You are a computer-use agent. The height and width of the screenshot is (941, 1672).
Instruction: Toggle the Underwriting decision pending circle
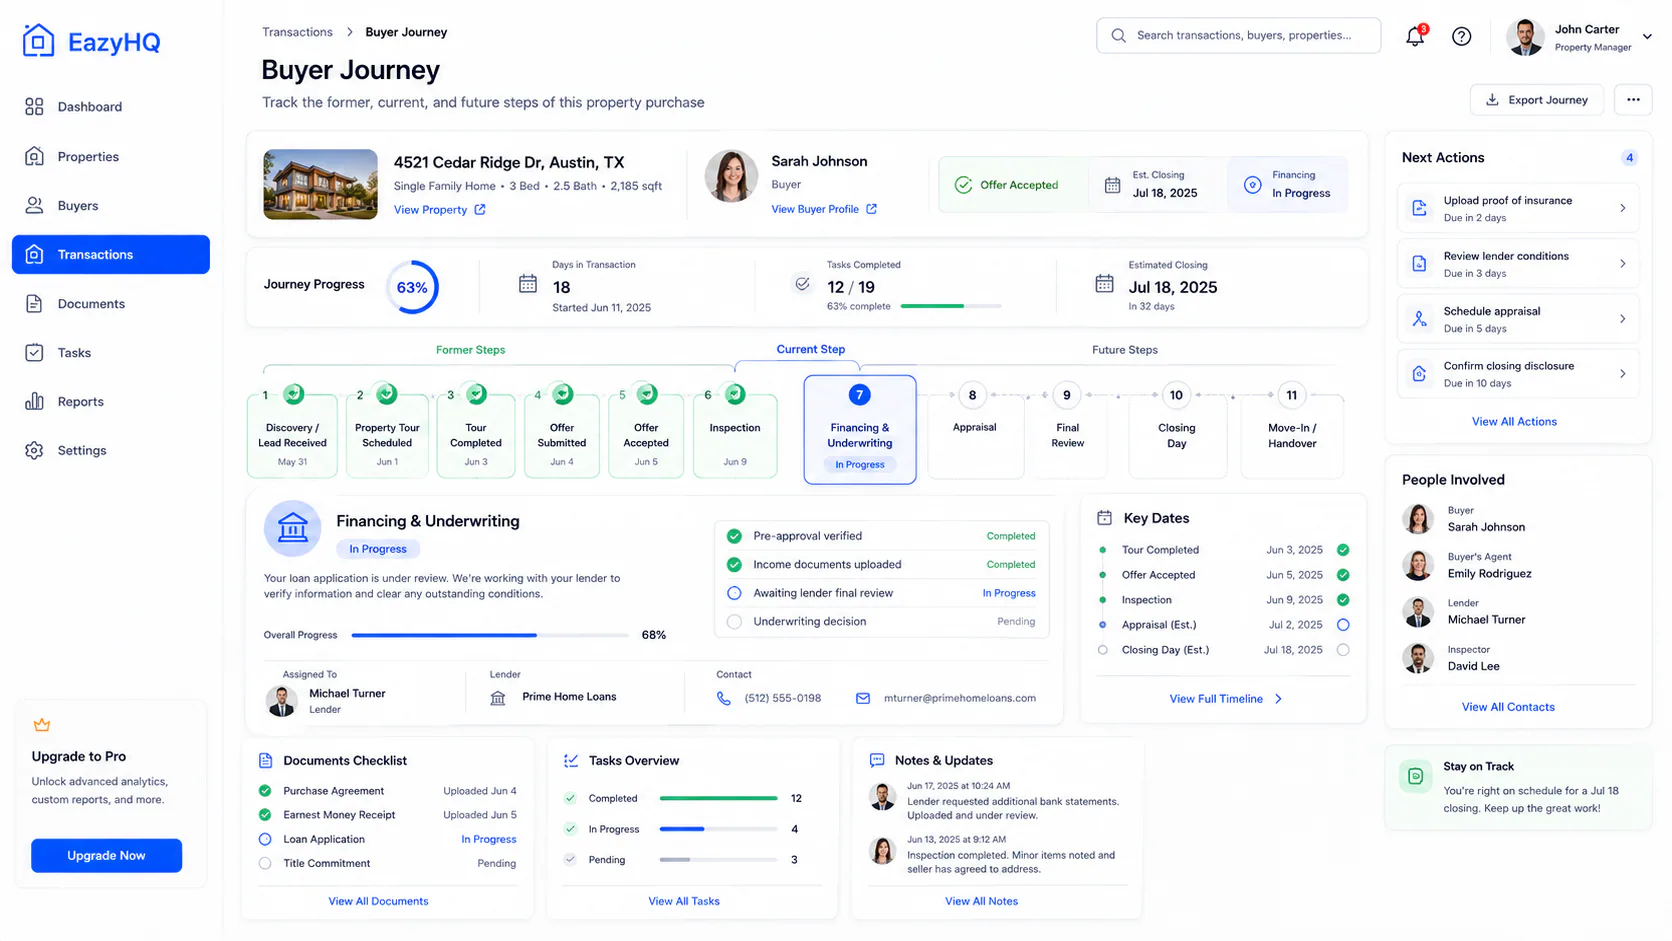click(734, 622)
